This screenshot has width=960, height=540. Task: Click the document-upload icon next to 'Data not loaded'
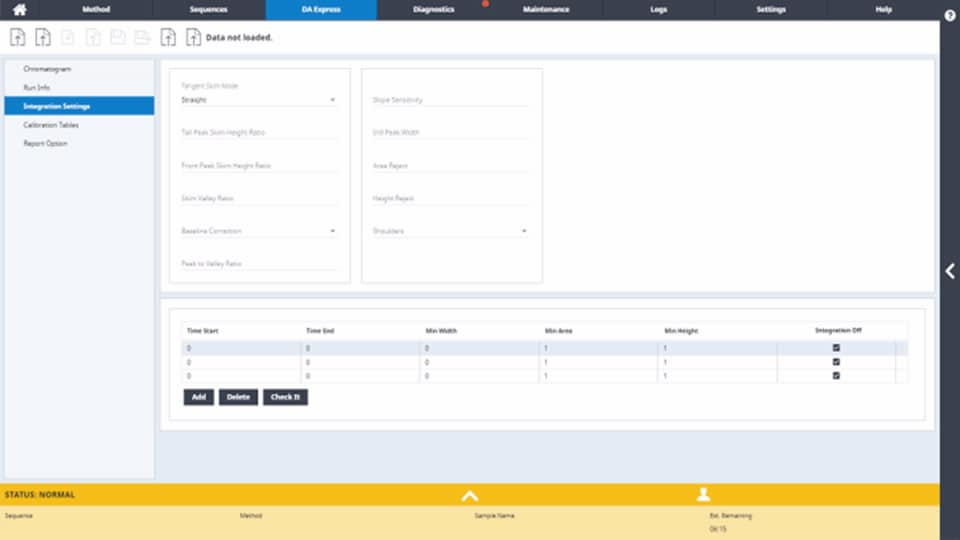point(193,37)
